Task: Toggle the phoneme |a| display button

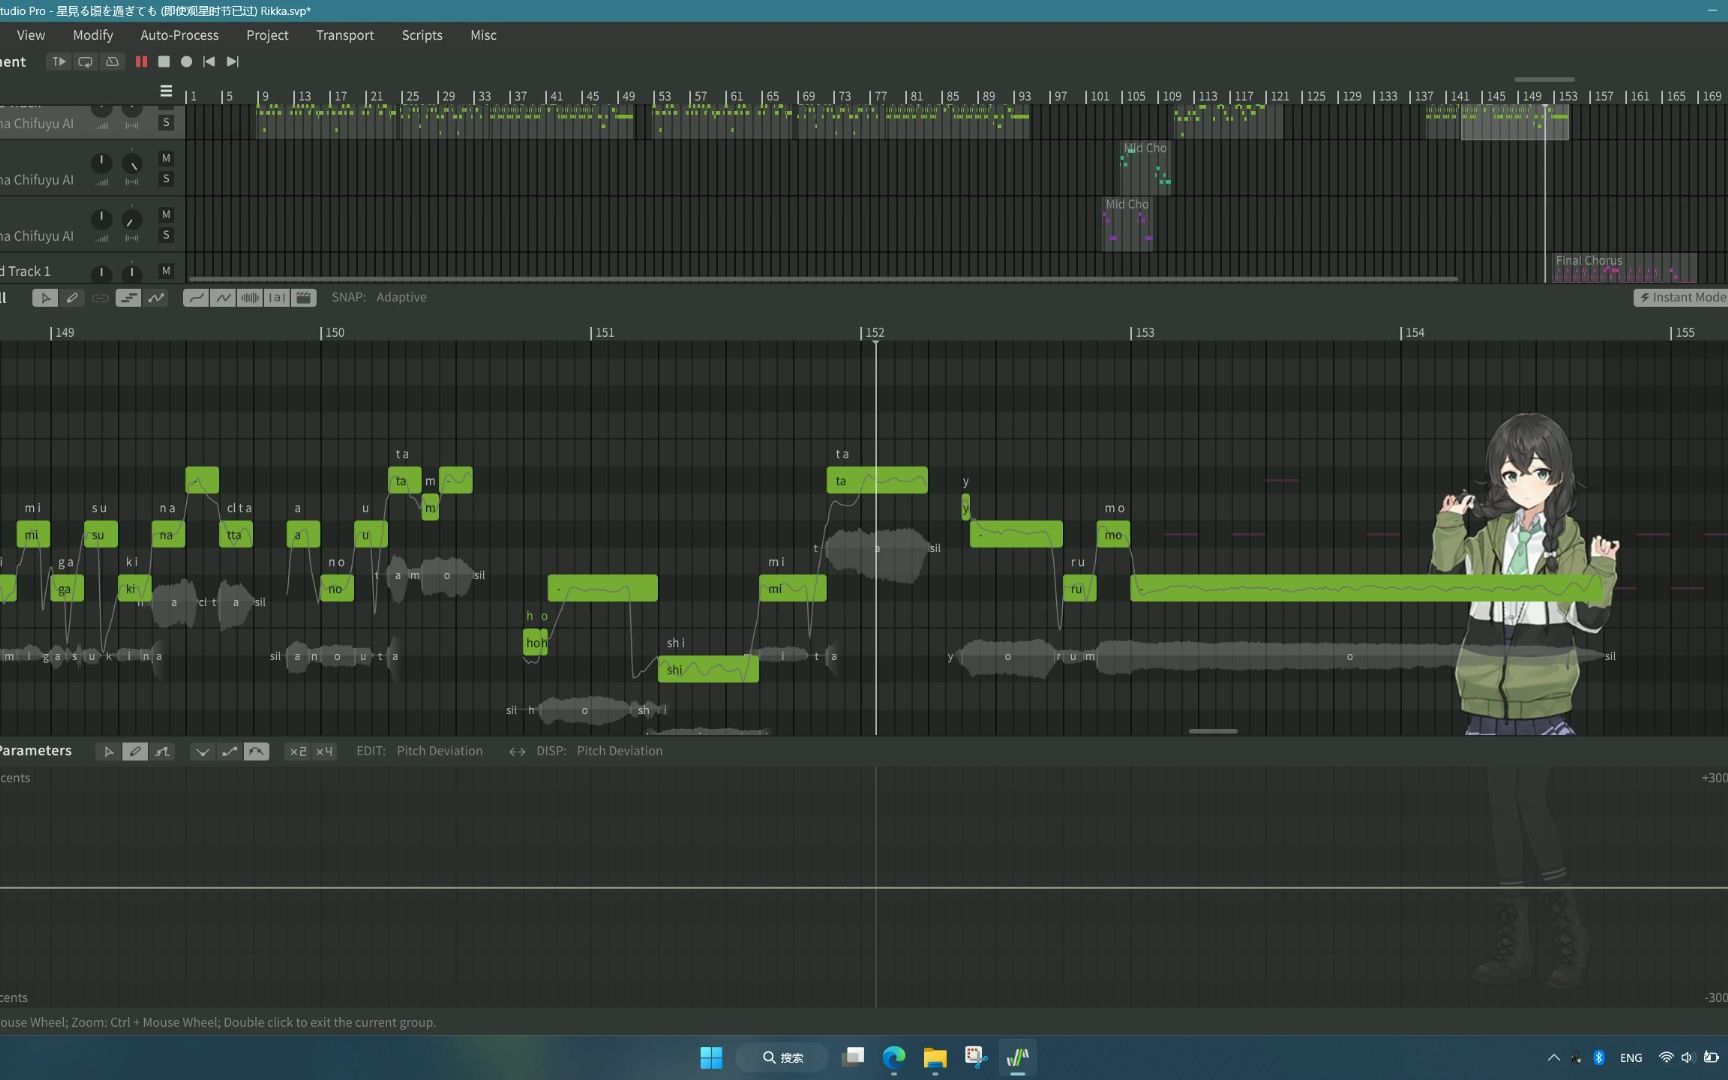Action: [x=277, y=298]
